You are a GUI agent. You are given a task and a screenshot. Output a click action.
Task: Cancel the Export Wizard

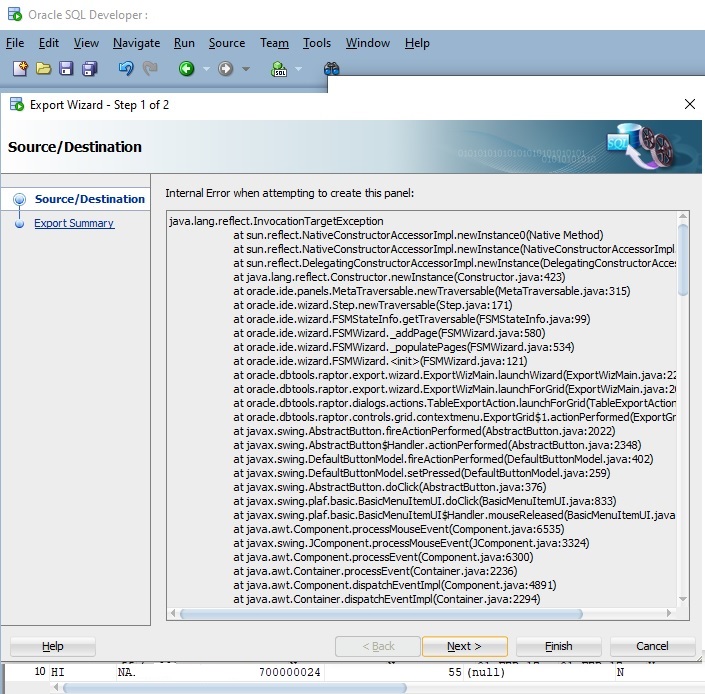tap(652, 646)
